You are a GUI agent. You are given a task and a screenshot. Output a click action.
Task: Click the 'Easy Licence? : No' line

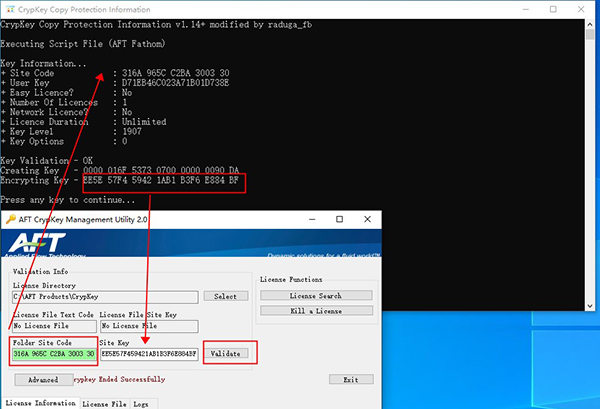[x=67, y=93]
